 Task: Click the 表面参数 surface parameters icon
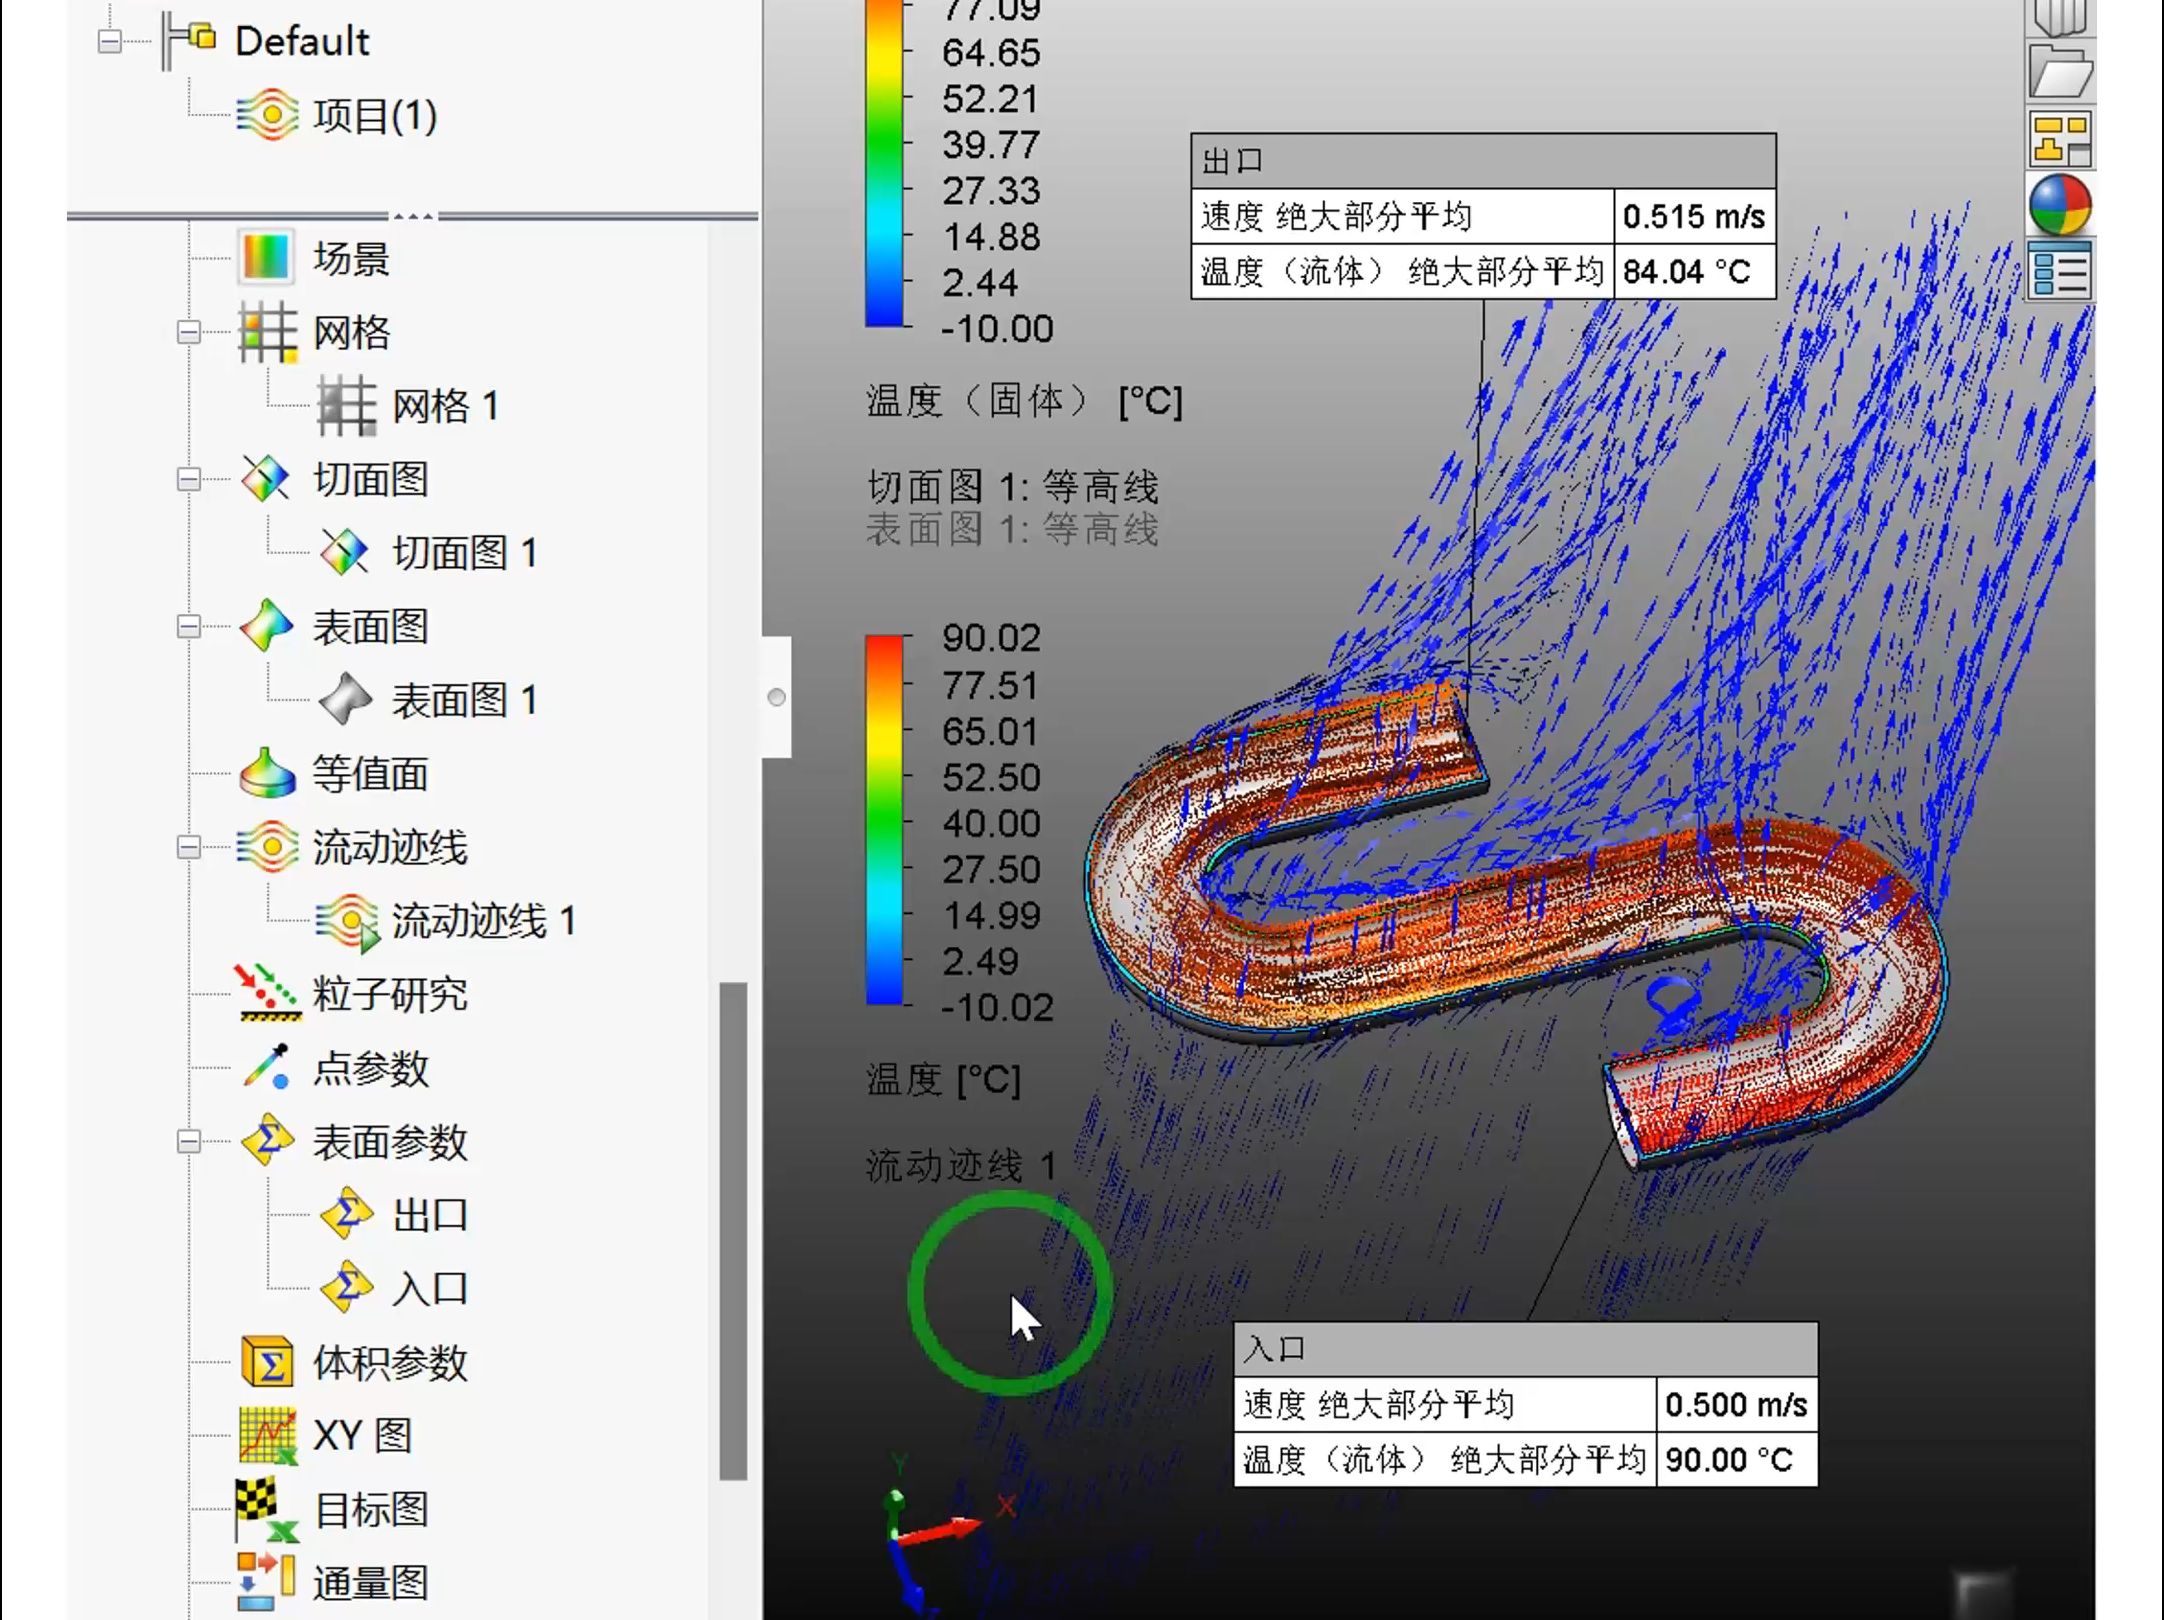coord(267,1141)
